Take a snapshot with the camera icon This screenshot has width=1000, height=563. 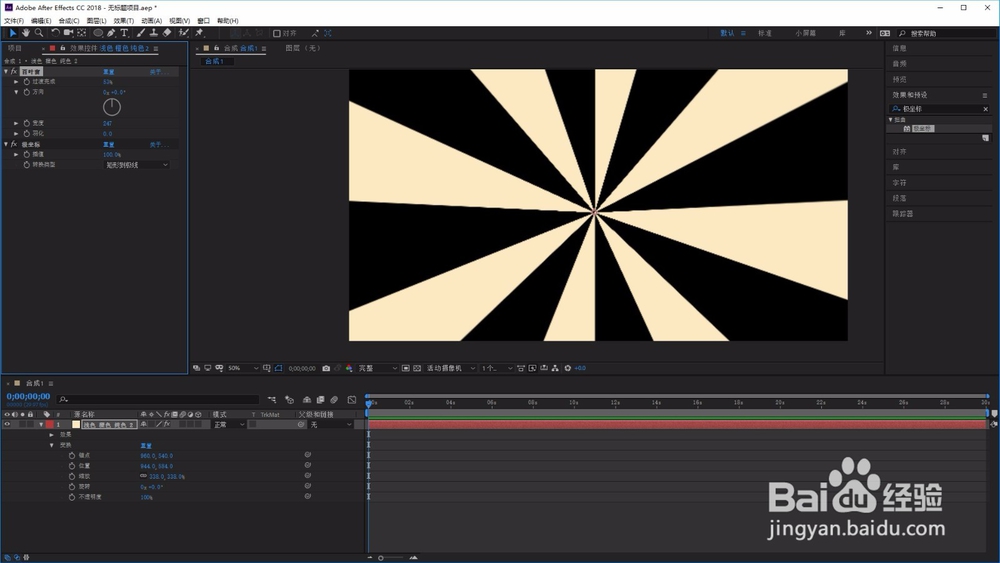pyautogui.click(x=326, y=368)
